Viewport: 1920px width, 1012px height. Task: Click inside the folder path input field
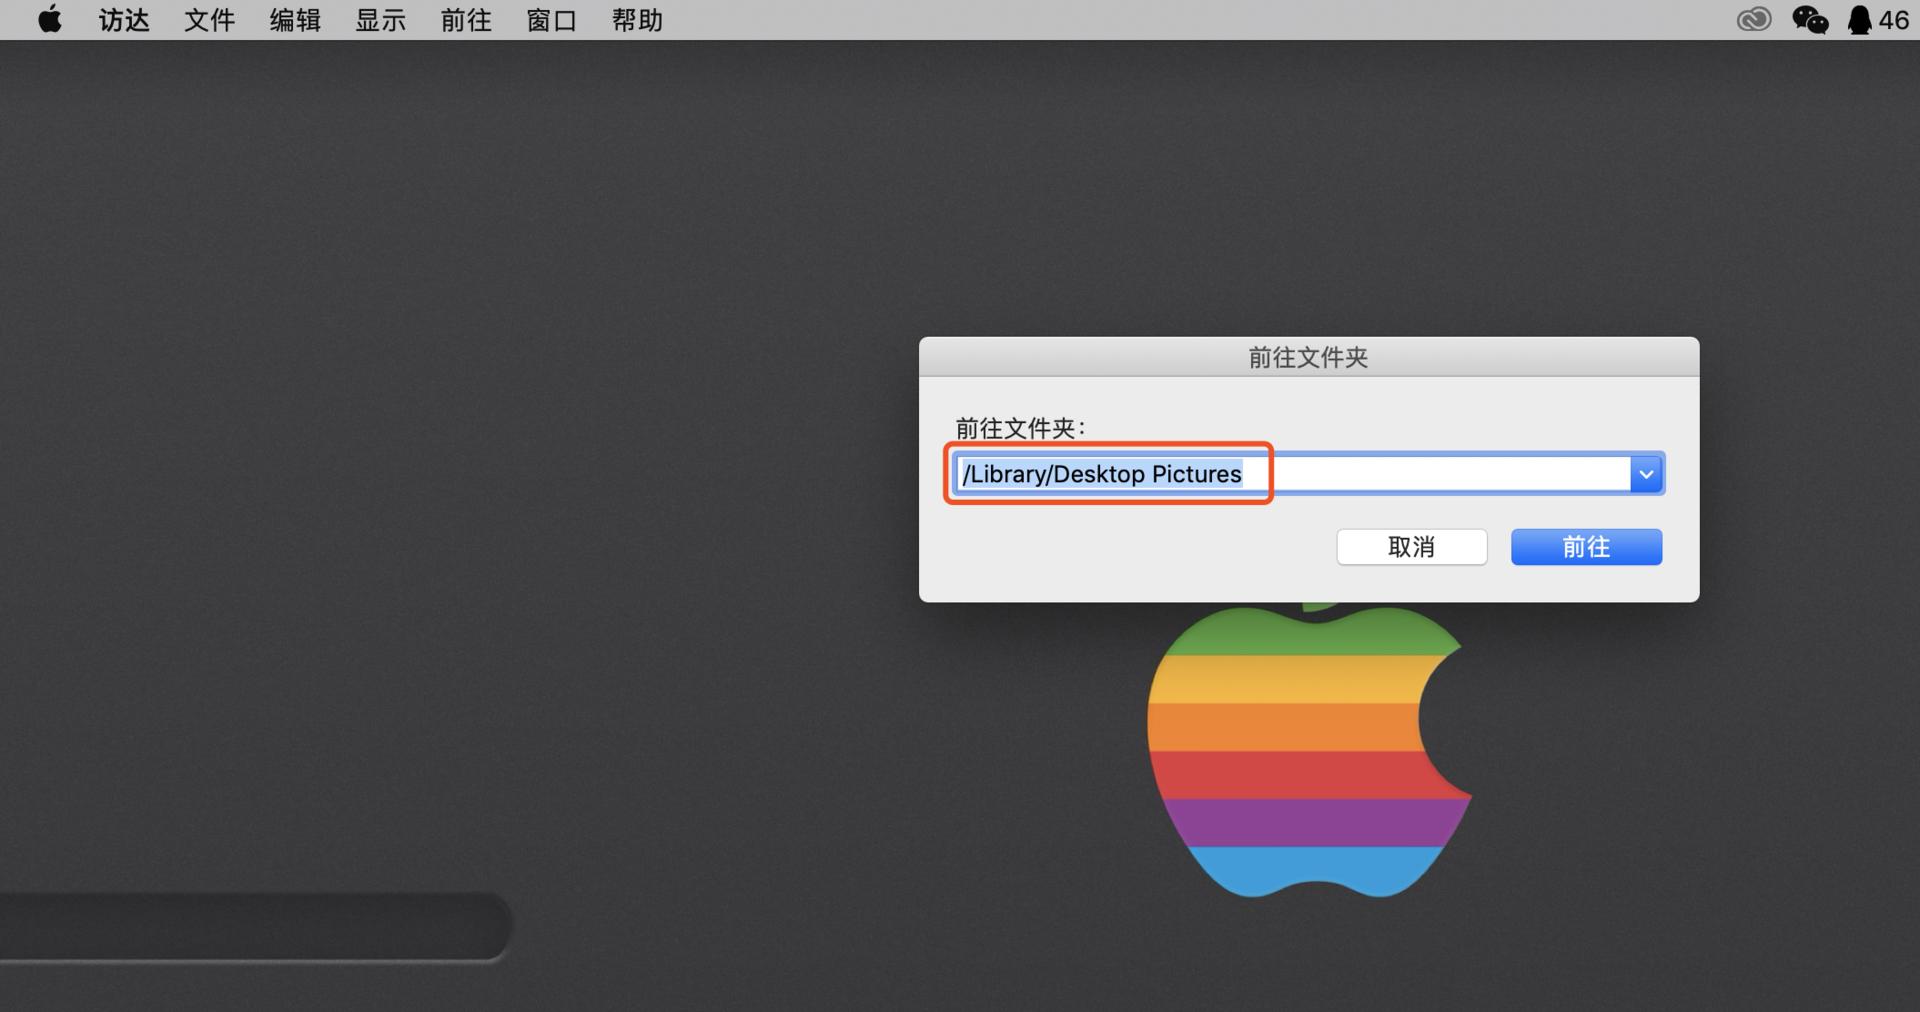pos(1400,473)
